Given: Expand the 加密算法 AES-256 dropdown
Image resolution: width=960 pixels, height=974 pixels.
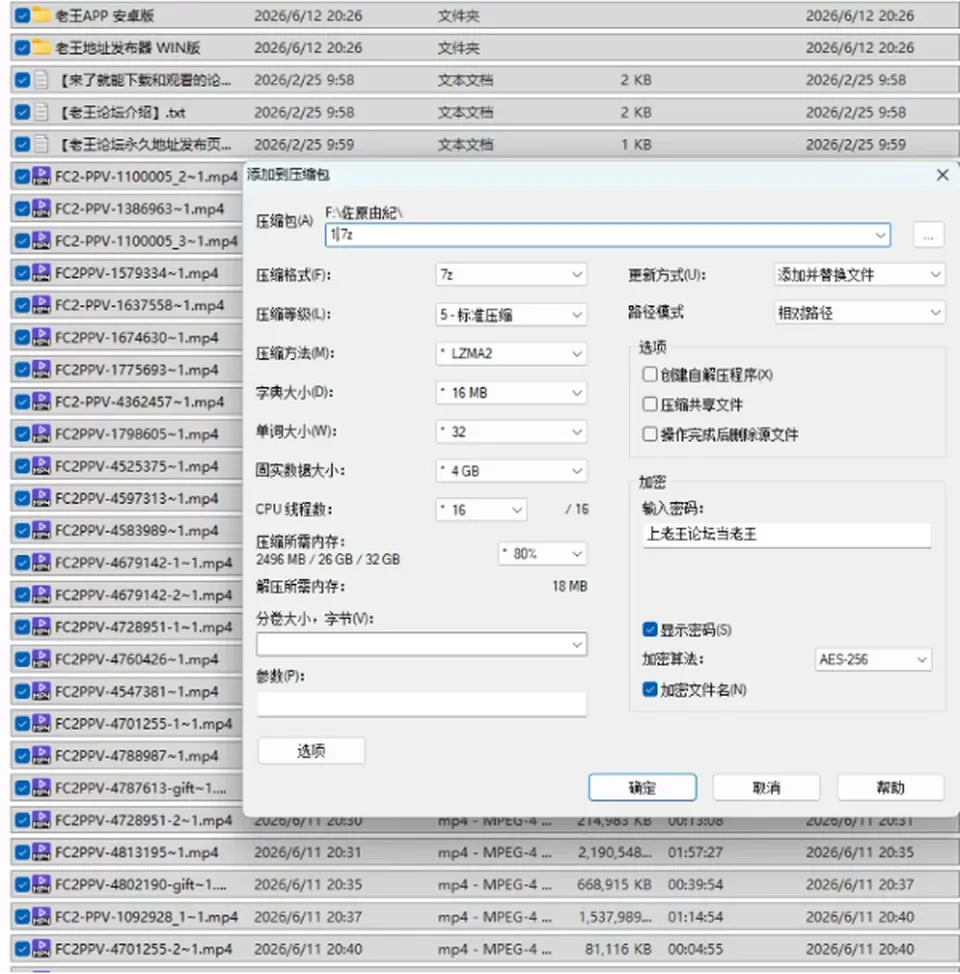Looking at the screenshot, I should (x=873, y=659).
